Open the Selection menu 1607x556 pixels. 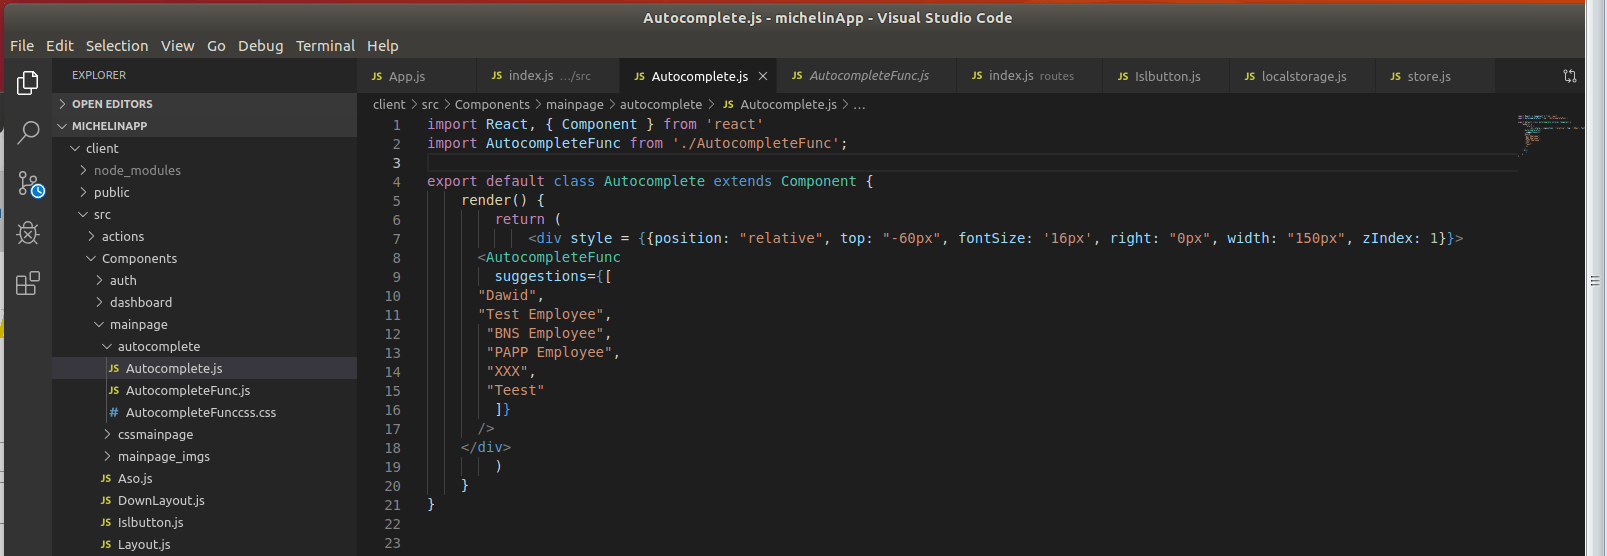[117, 46]
